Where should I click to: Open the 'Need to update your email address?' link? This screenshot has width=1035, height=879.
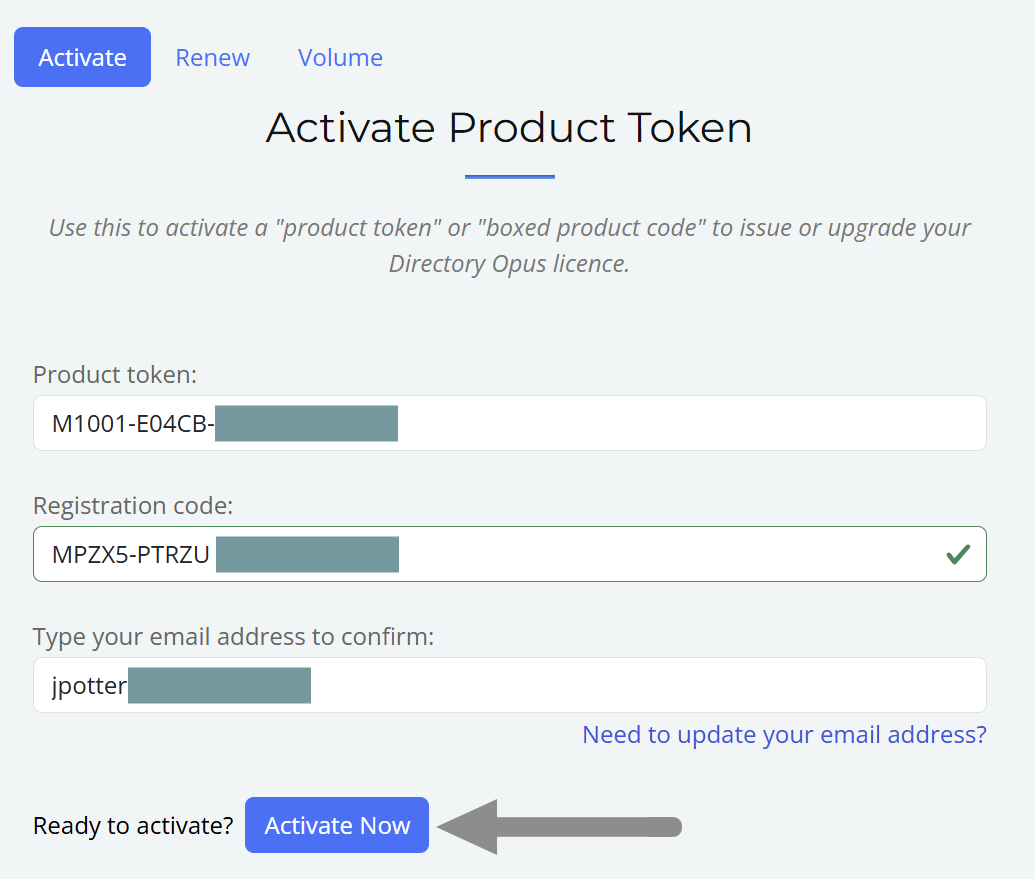pos(784,735)
